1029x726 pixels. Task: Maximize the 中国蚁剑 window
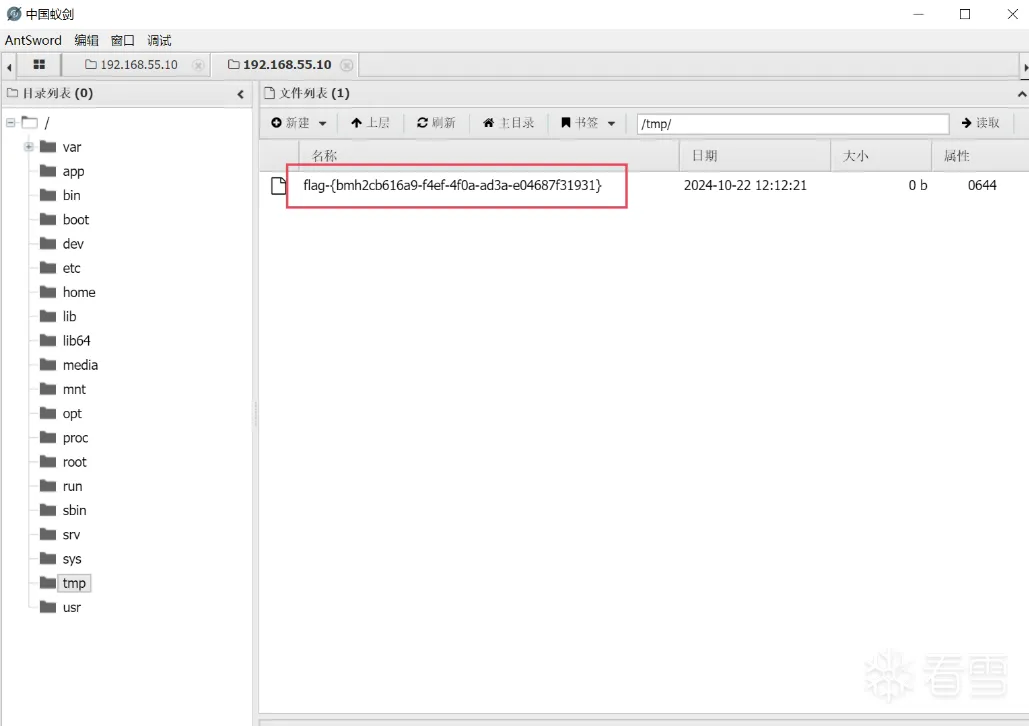pyautogui.click(x=965, y=14)
